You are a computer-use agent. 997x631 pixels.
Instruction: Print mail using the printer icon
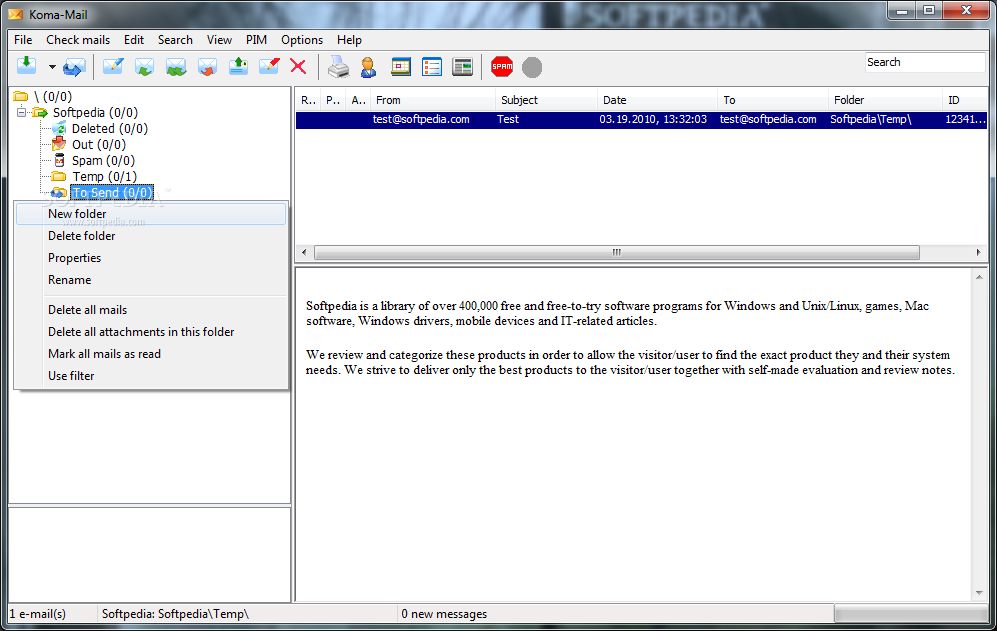[338, 66]
